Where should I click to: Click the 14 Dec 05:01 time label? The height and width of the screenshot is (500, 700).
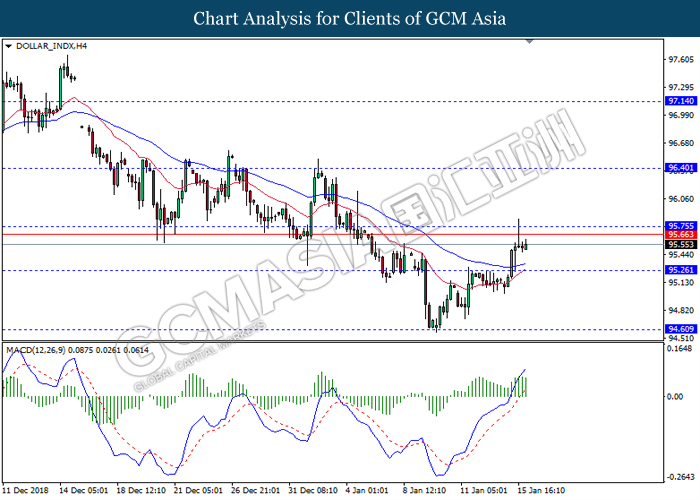coord(84,490)
